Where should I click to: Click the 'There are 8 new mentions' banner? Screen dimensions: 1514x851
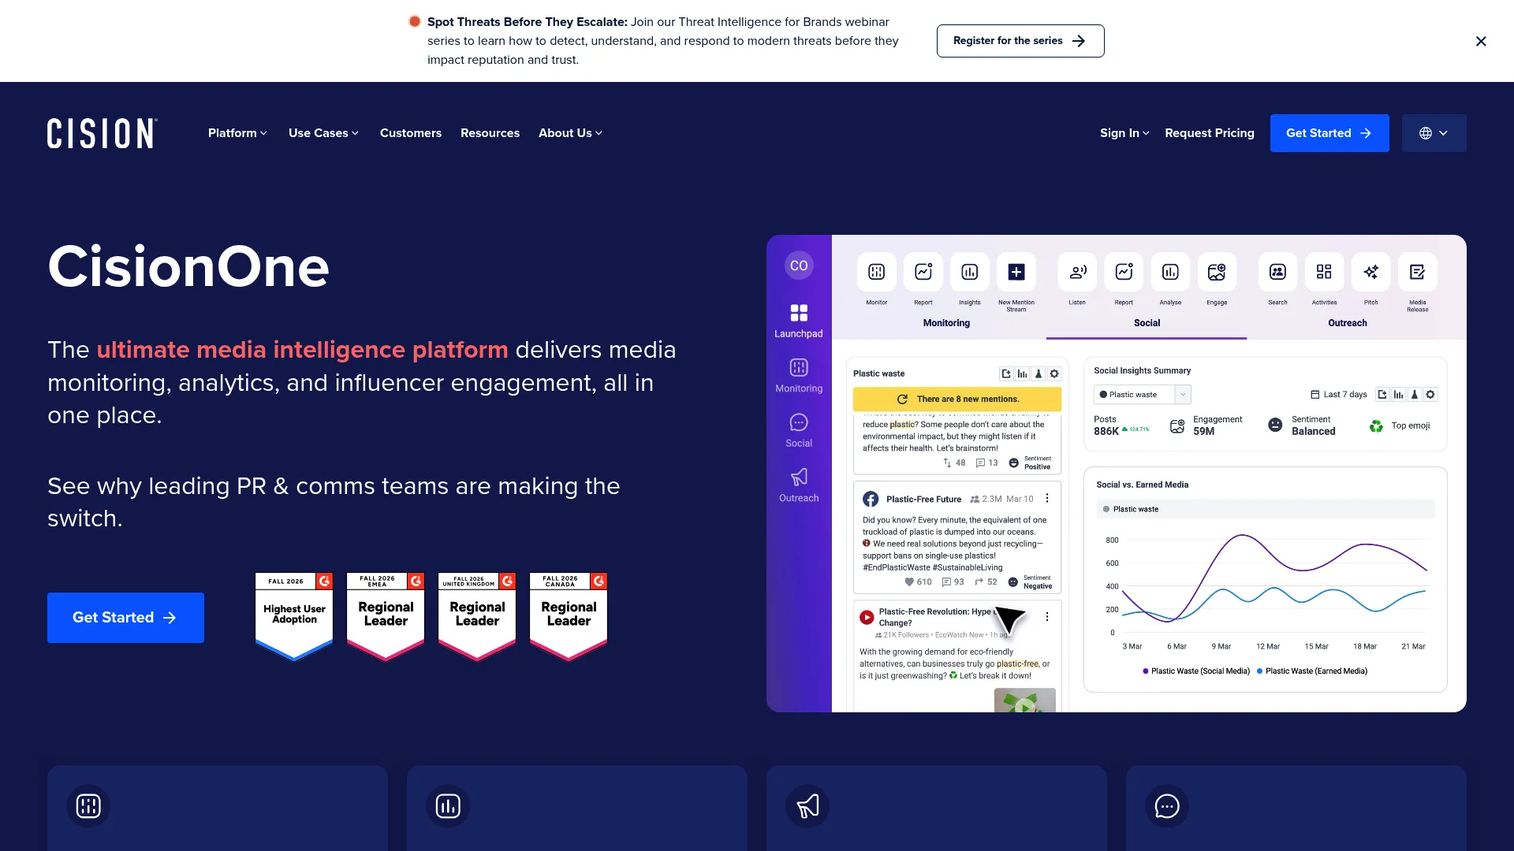click(957, 399)
